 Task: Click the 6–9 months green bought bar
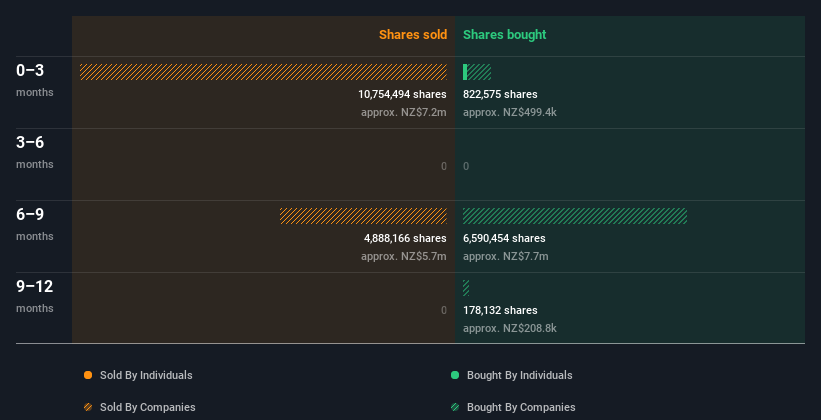pos(575,216)
